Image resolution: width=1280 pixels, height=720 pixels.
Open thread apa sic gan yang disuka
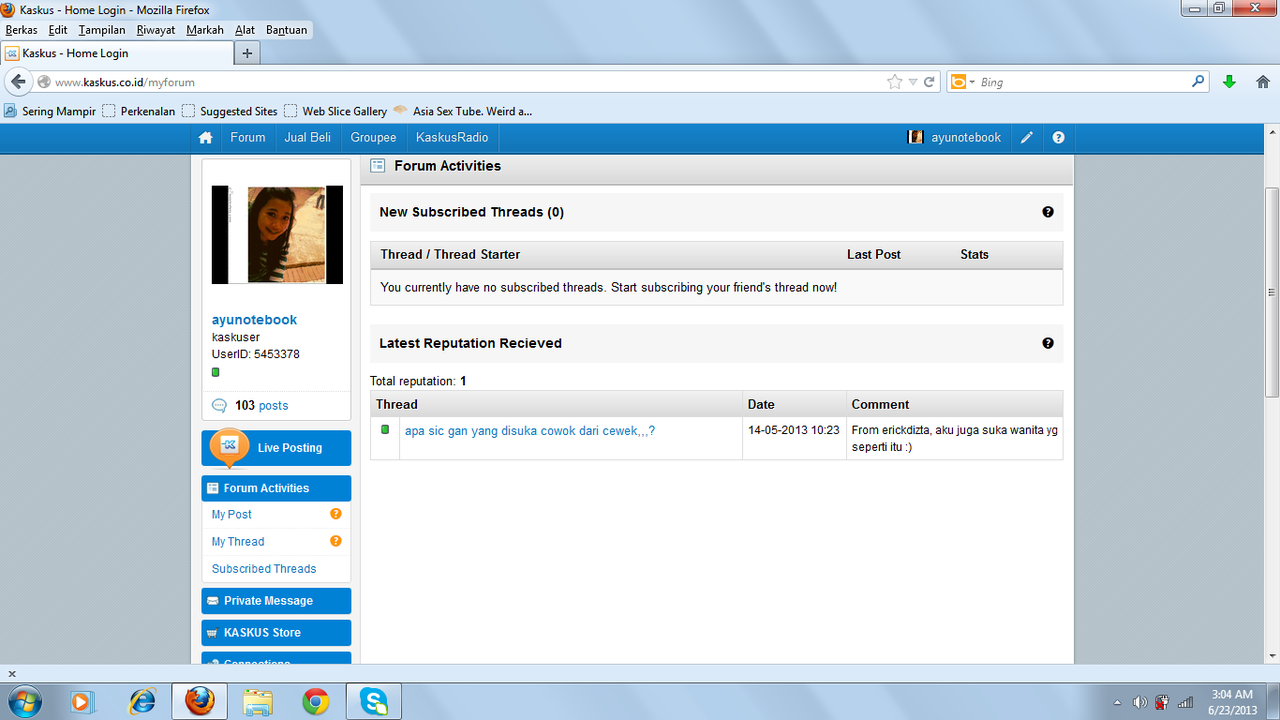tap(530, 431)
